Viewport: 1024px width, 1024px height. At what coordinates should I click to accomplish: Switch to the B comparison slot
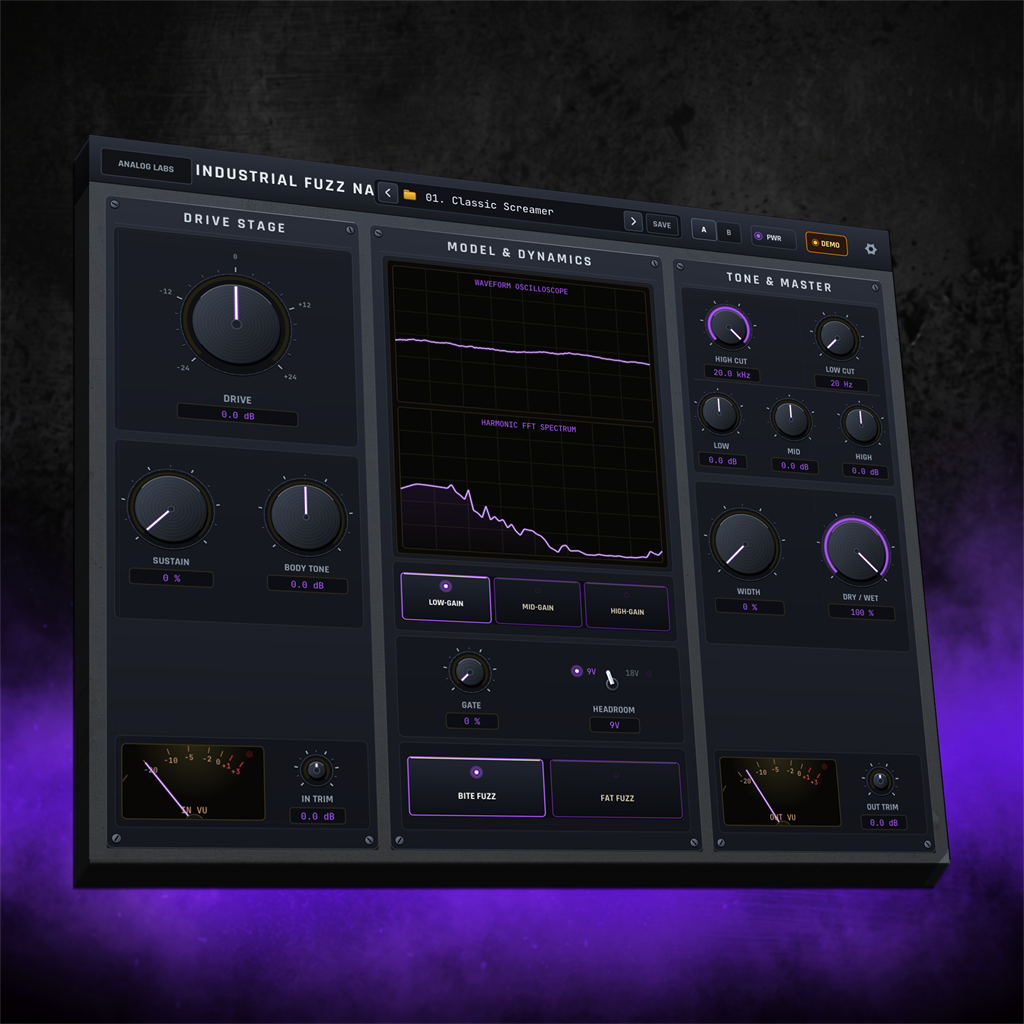coord(729,232)
